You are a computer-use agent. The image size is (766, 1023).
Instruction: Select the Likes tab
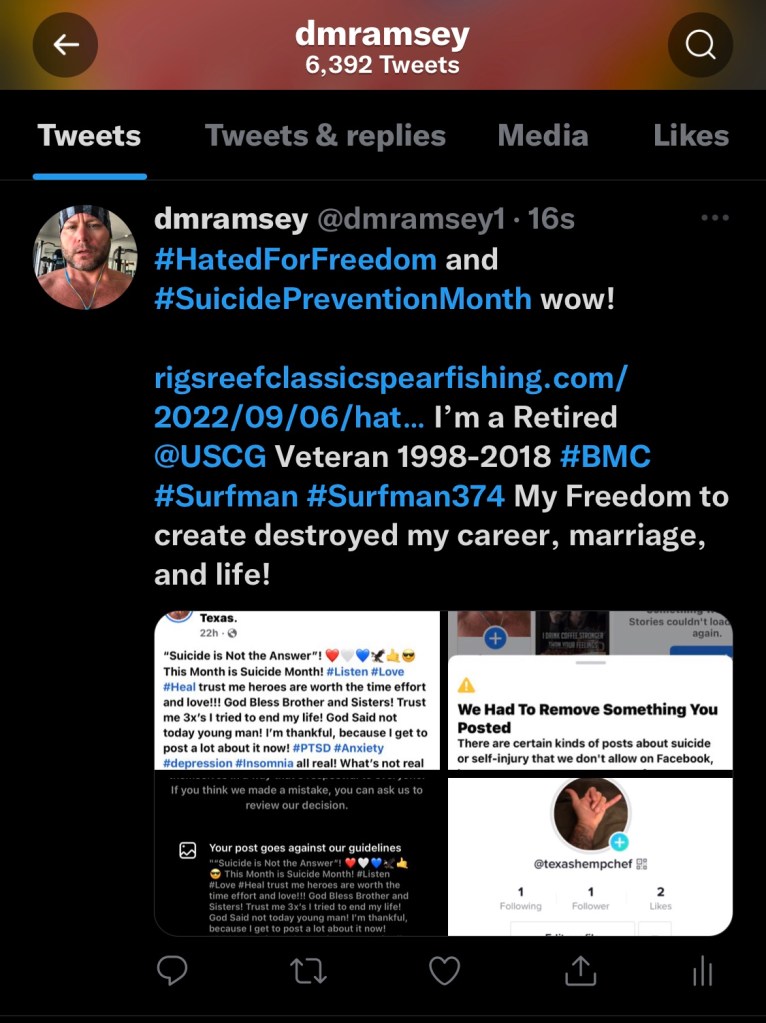click(x=691, y=136)
